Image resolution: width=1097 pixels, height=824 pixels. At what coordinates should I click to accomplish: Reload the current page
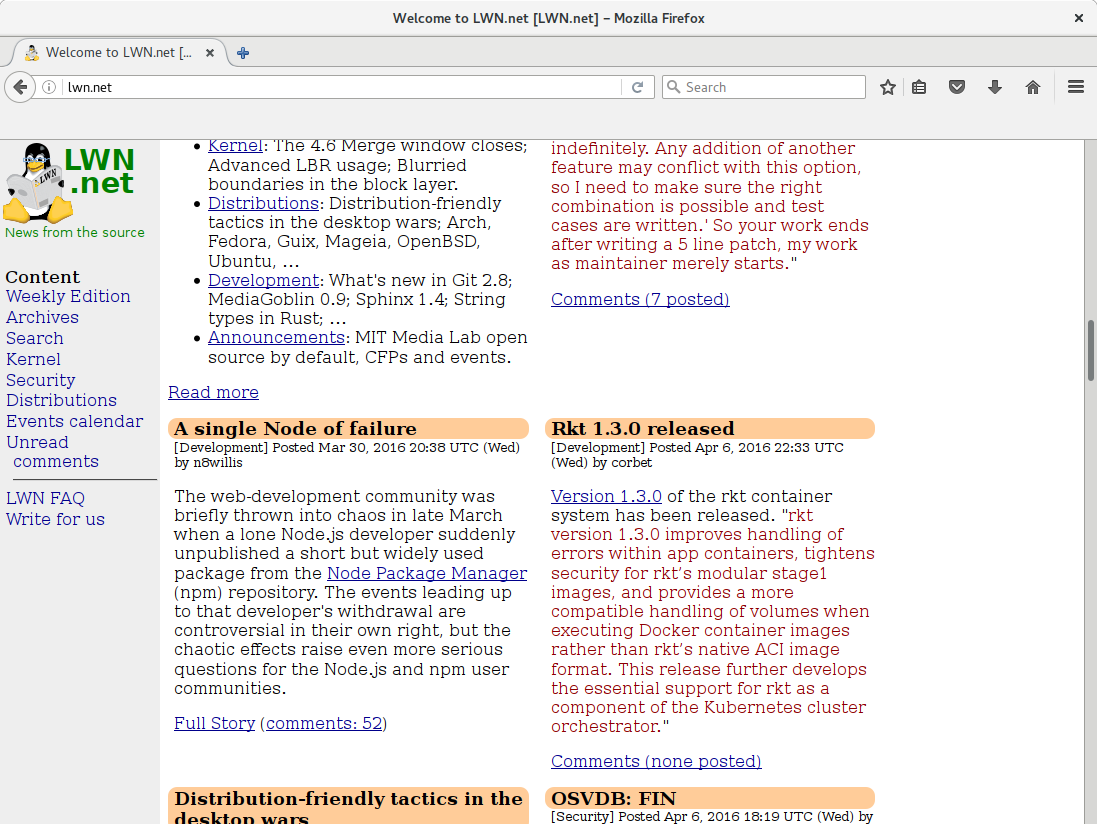pyautogui.click(x=637, y=87)
